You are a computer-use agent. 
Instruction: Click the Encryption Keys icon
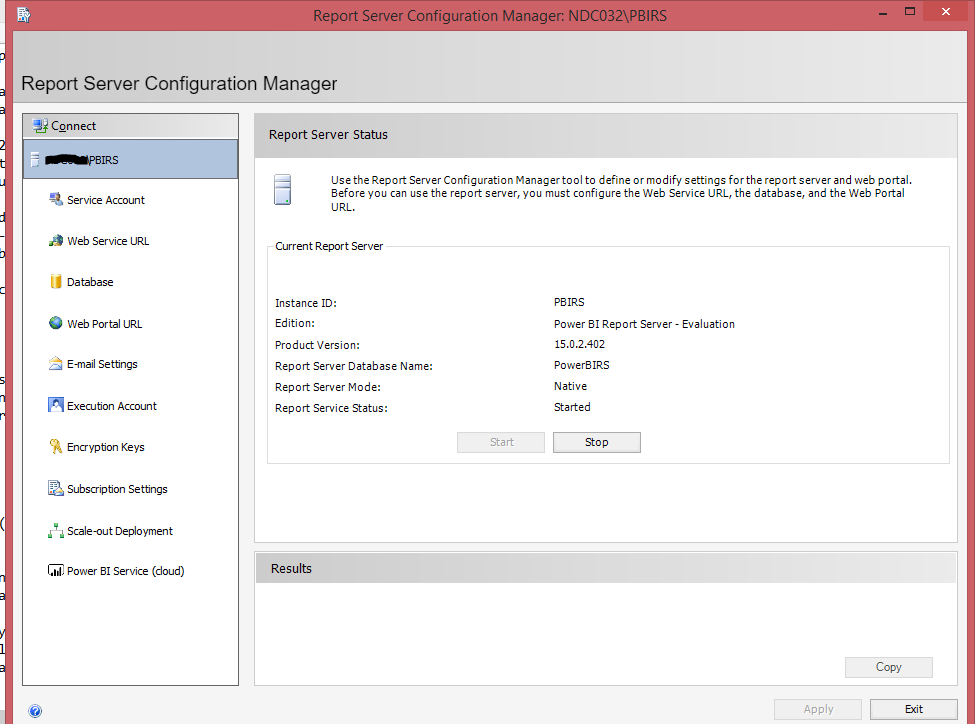click(56, 447)
